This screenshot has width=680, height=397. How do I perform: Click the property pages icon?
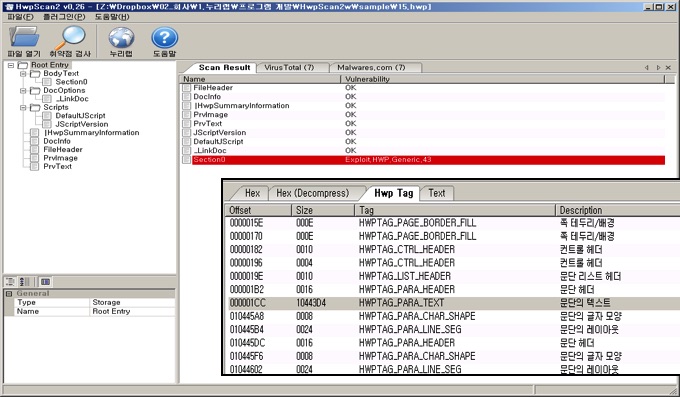click(45, 282)
